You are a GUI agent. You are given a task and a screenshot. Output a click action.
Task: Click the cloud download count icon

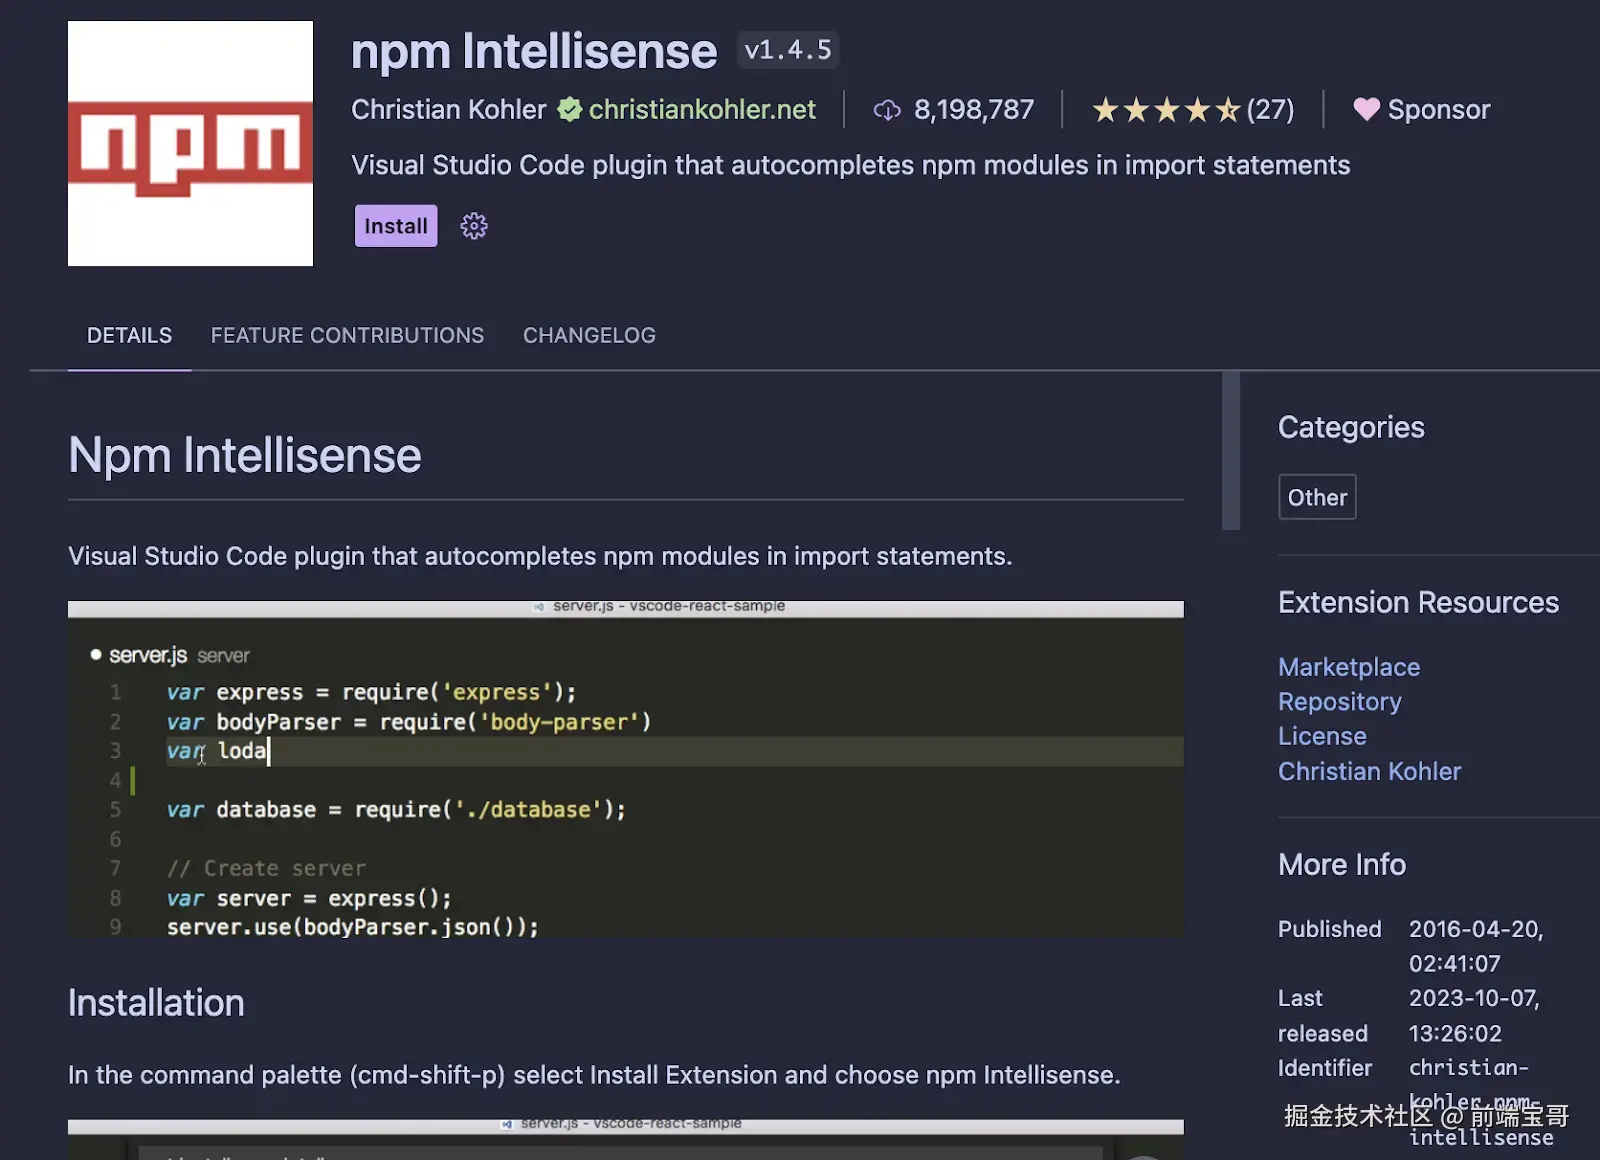pyautogui.click(x=887, y=110)
